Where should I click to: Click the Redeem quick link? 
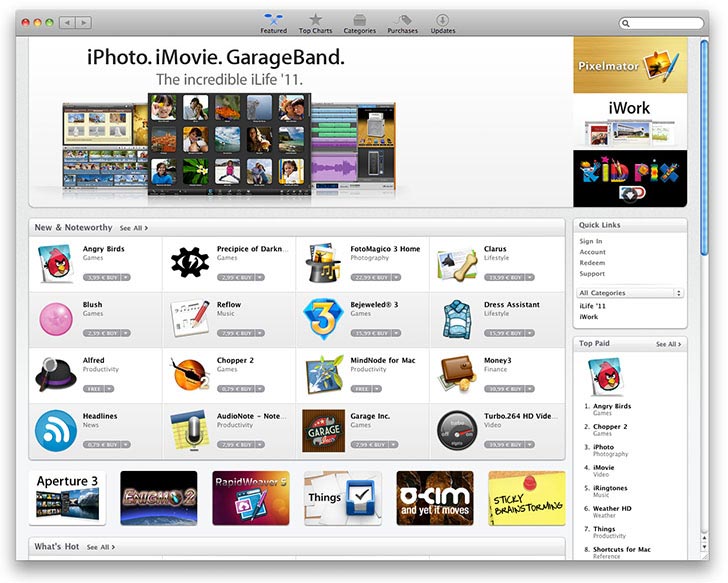coord(592,263)
